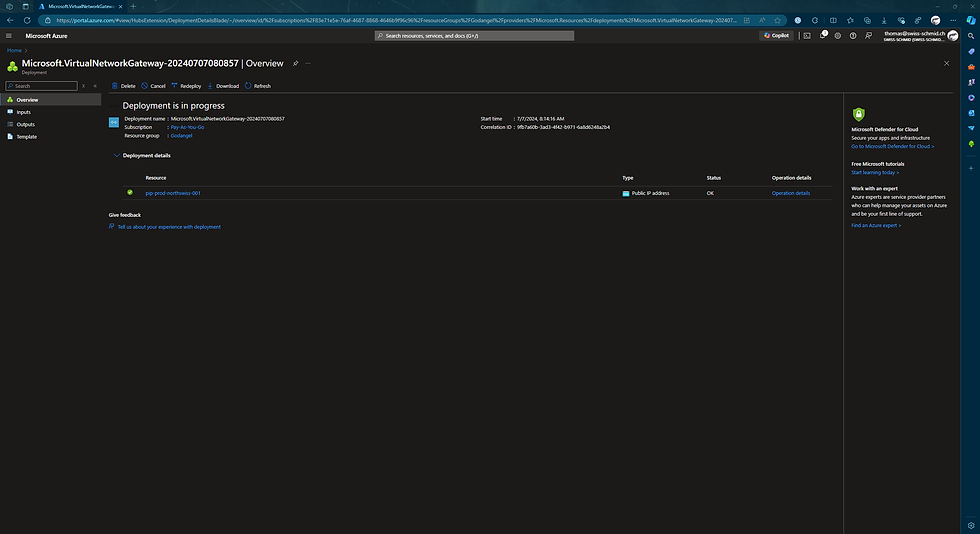
Task: Open the browser favorites list
Action: click(x=850, y=20)
